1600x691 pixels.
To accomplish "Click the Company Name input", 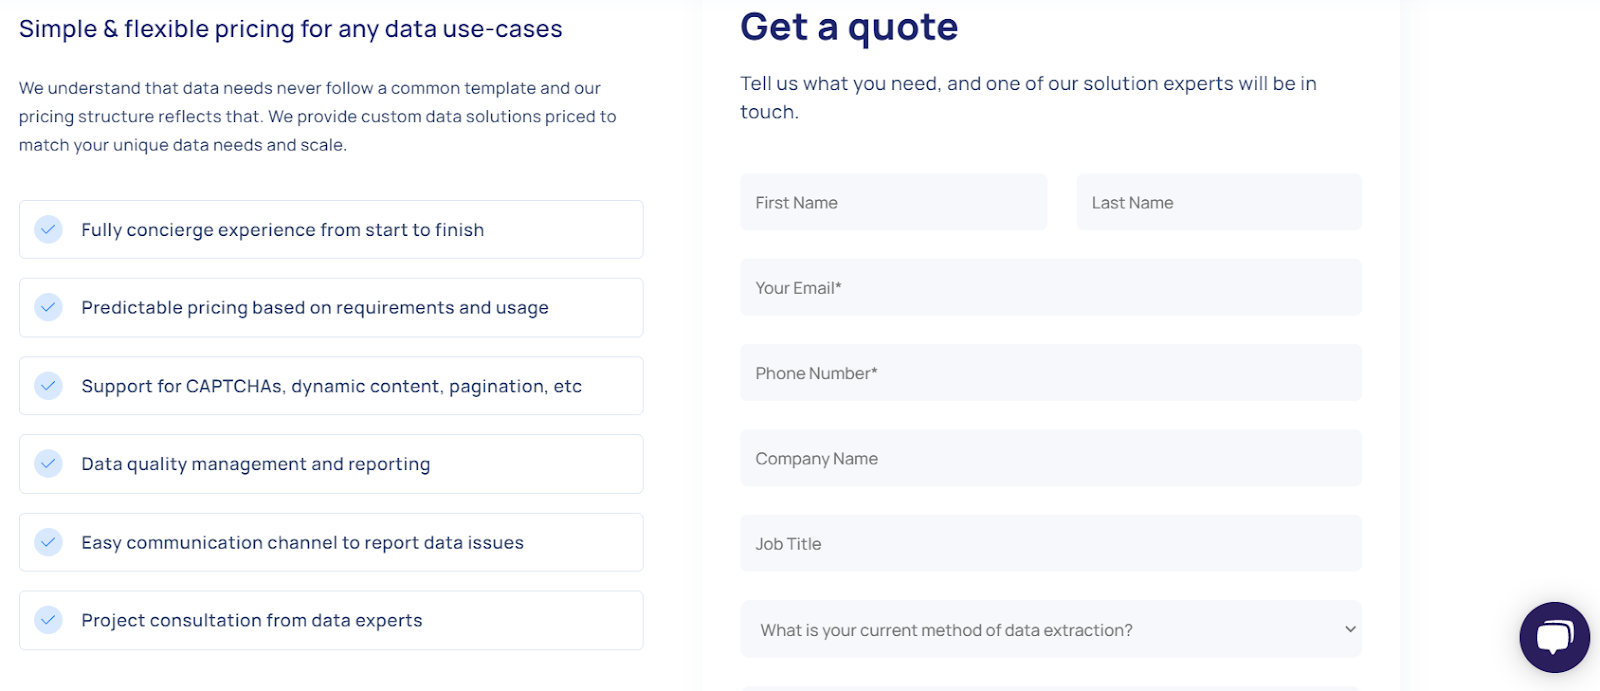I will tap(1050, 458).
